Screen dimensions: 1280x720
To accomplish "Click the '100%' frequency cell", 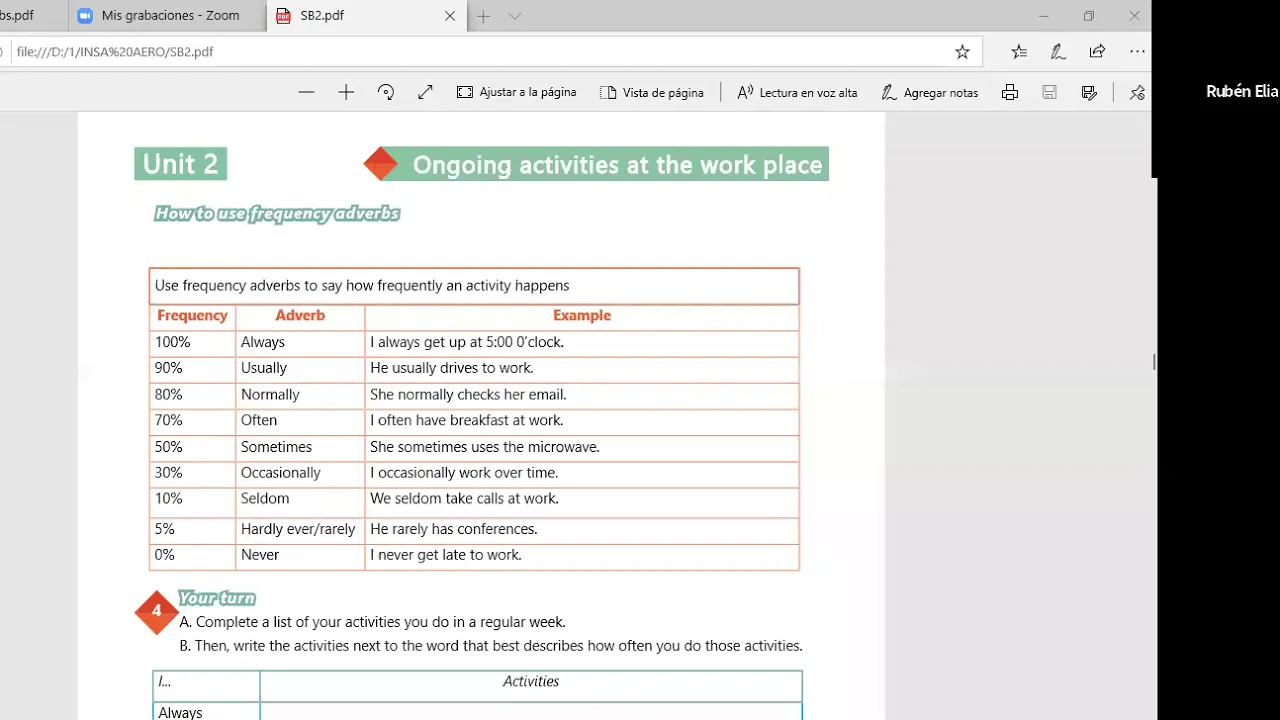I will [x=193, y=342].
